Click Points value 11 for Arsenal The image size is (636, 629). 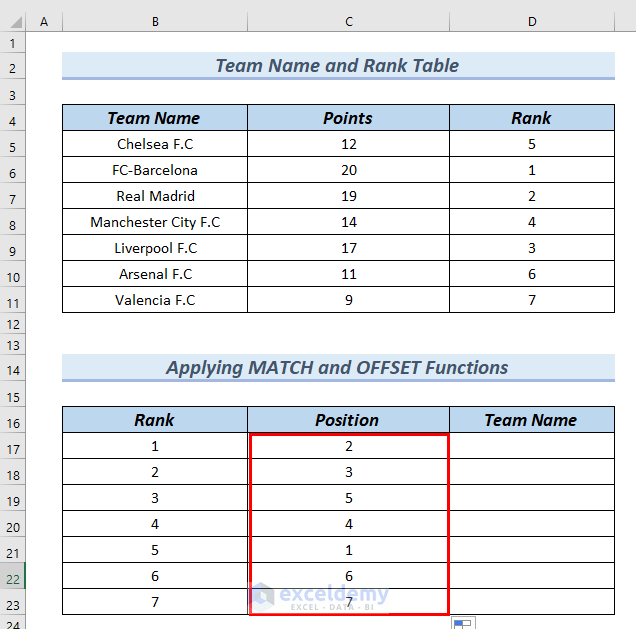pyautogui.click(x=348, y=274)
